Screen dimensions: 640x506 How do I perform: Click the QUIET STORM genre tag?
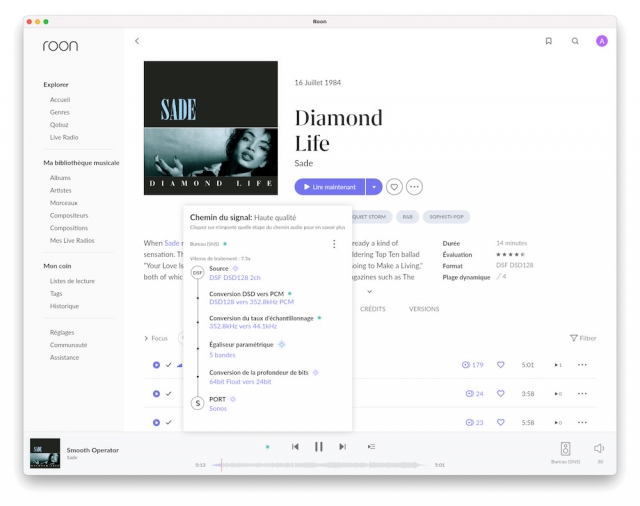369,217
